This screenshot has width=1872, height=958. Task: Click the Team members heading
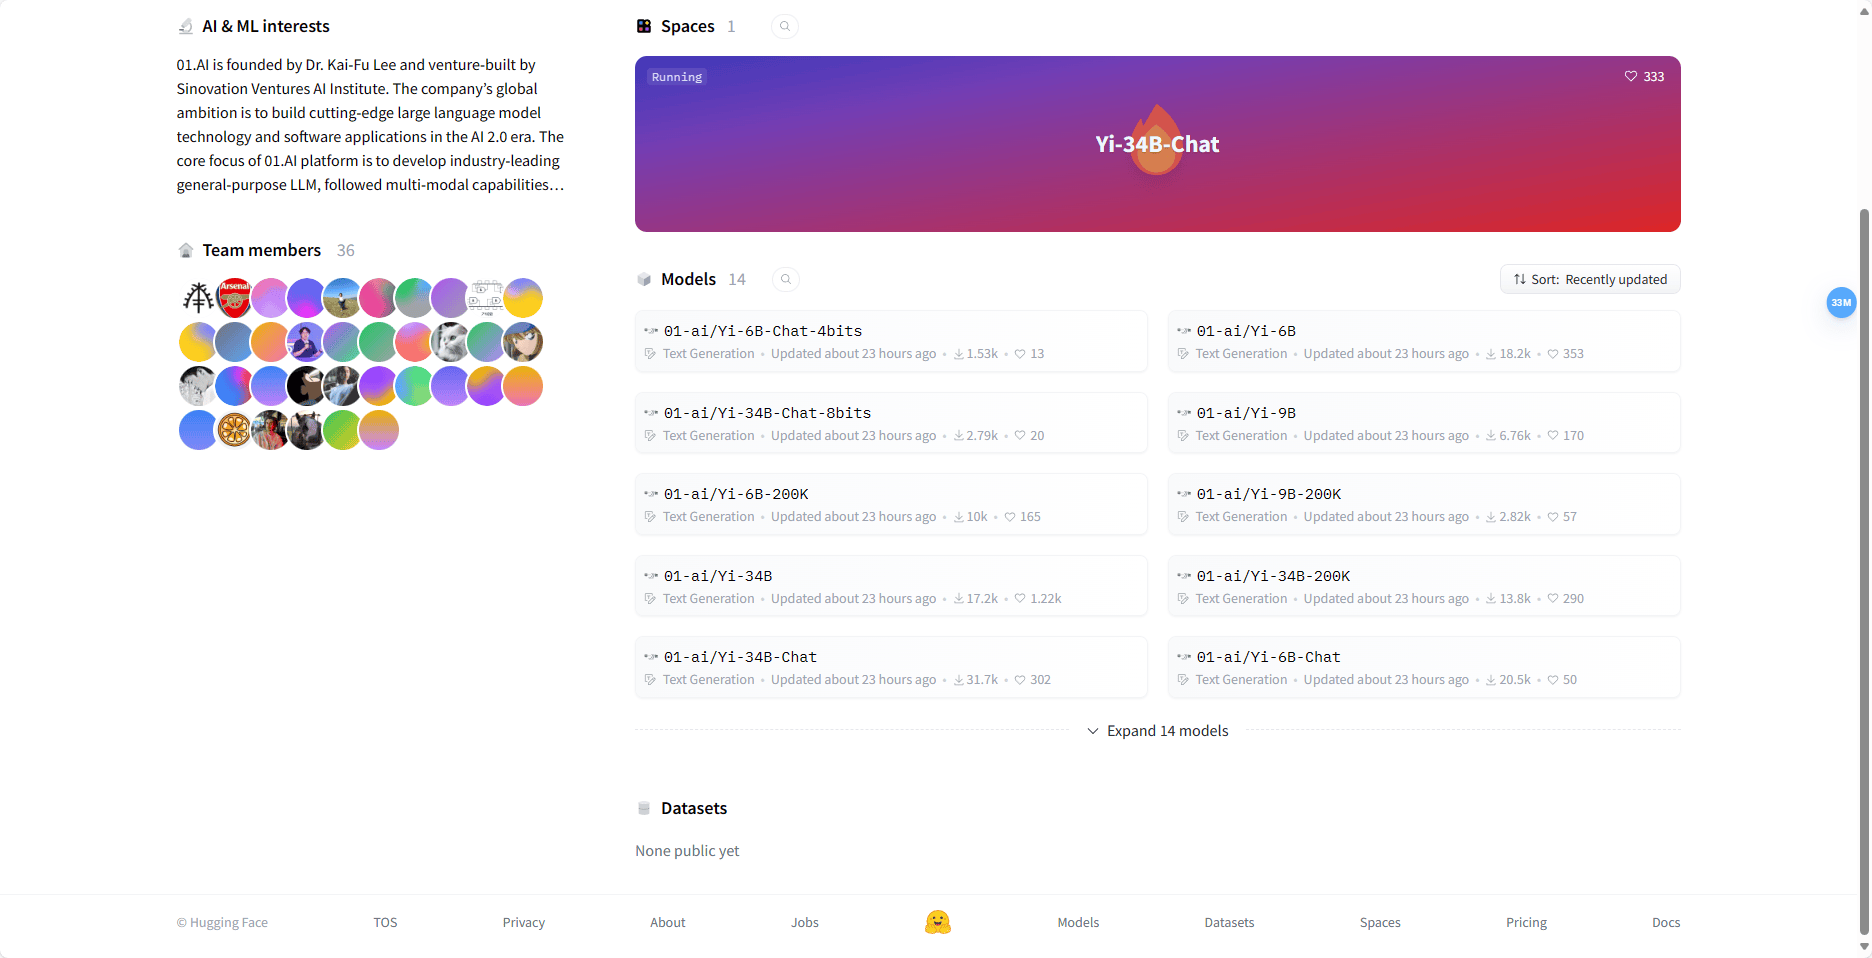click(262, 250)
